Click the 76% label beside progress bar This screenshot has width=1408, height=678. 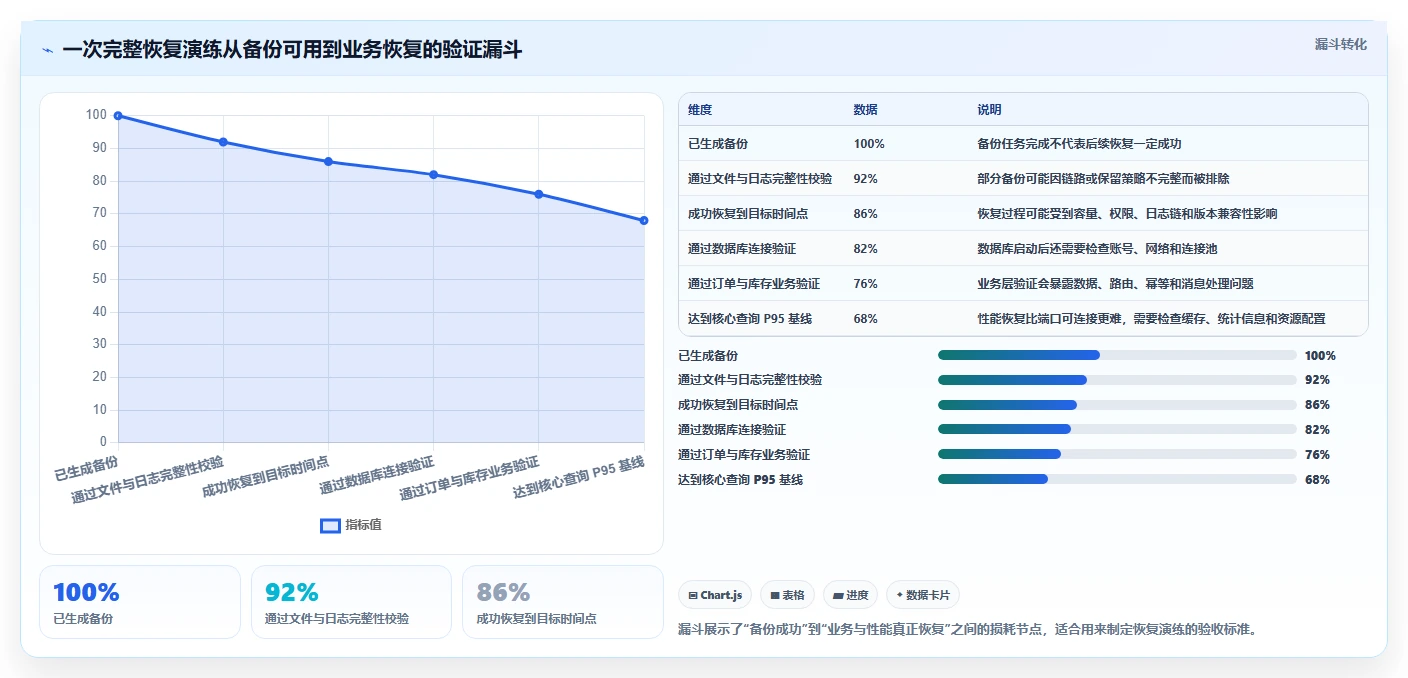click(x=1318, y=455)
